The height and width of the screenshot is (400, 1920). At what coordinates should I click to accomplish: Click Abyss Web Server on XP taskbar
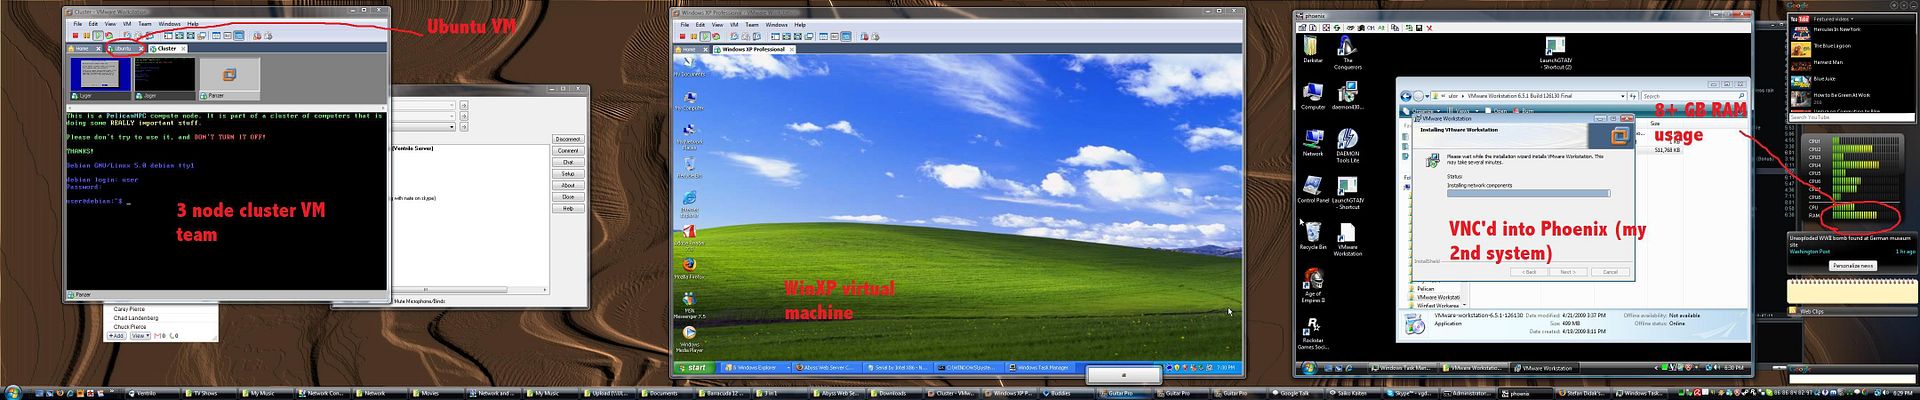[826, 368]
